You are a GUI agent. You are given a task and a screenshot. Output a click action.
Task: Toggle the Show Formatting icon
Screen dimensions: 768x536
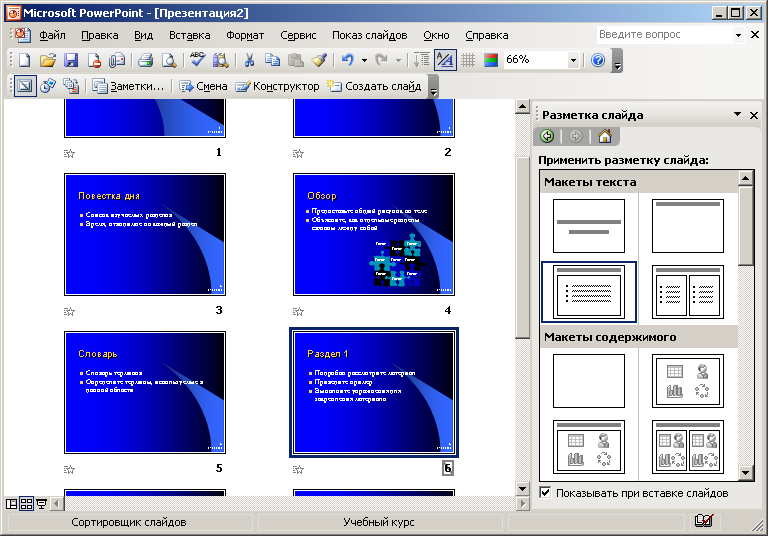445,60
